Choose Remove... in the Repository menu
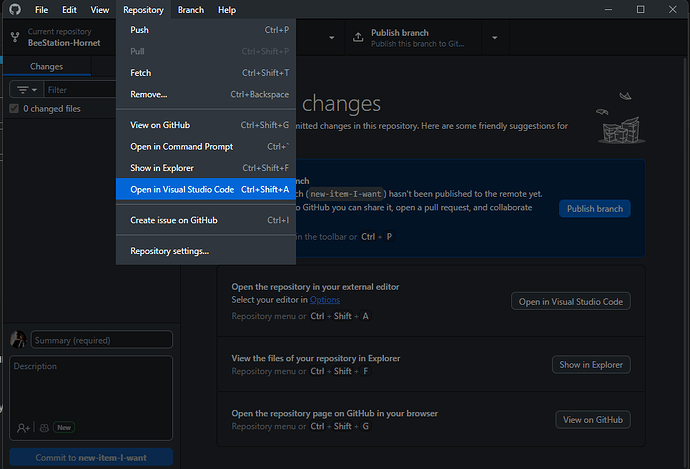 206,95
